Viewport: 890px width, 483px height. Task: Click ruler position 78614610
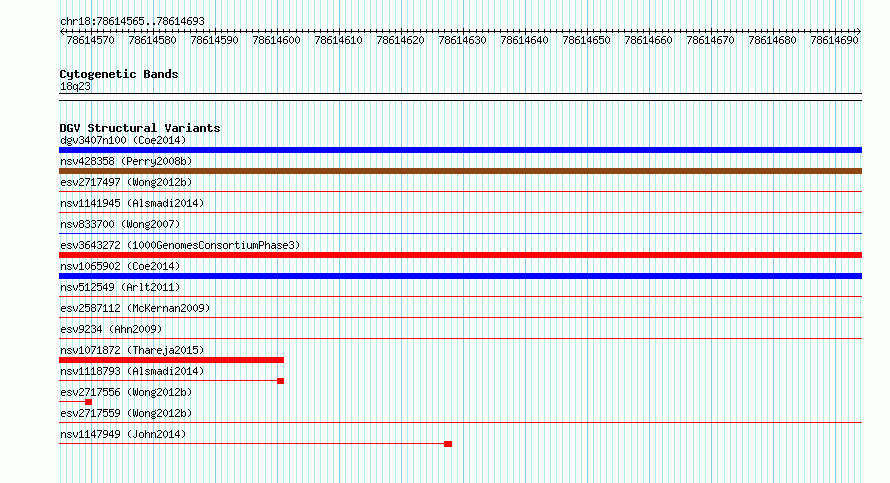click(x=338, y=40)
